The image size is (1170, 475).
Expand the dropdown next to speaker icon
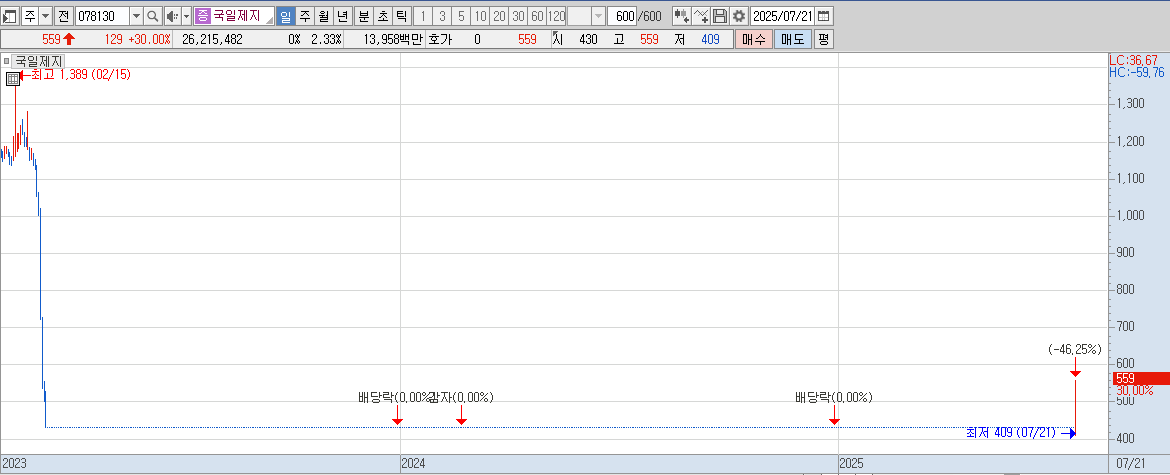pos(187,16)
